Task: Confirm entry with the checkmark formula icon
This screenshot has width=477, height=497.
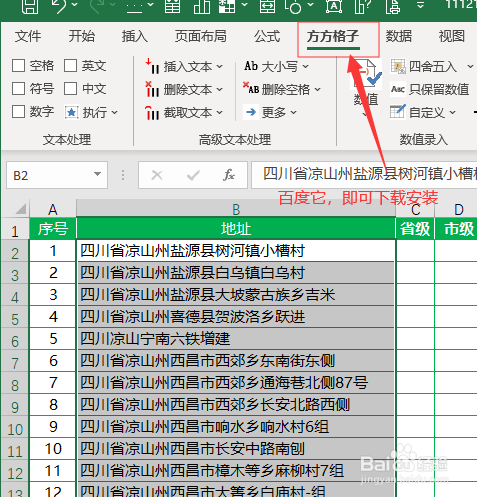Action: pos(193,175)
